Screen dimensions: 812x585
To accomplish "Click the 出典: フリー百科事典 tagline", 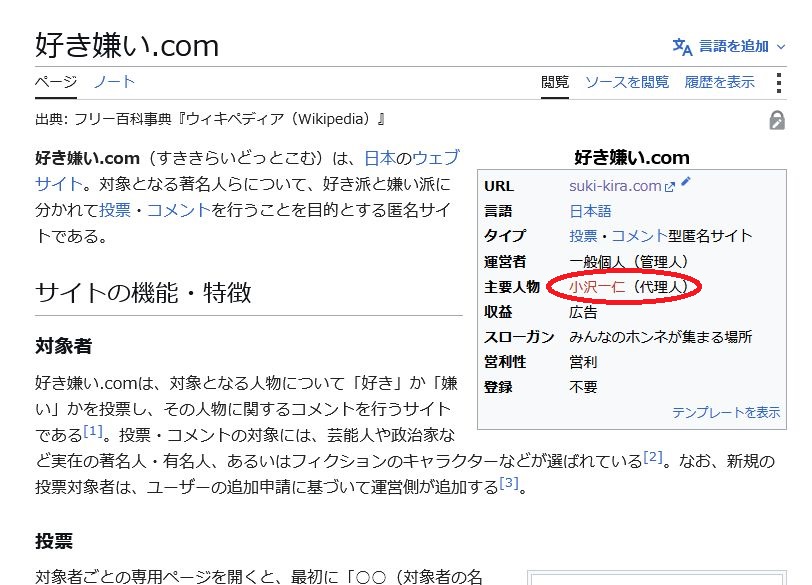I will click(x=210, y=120).
